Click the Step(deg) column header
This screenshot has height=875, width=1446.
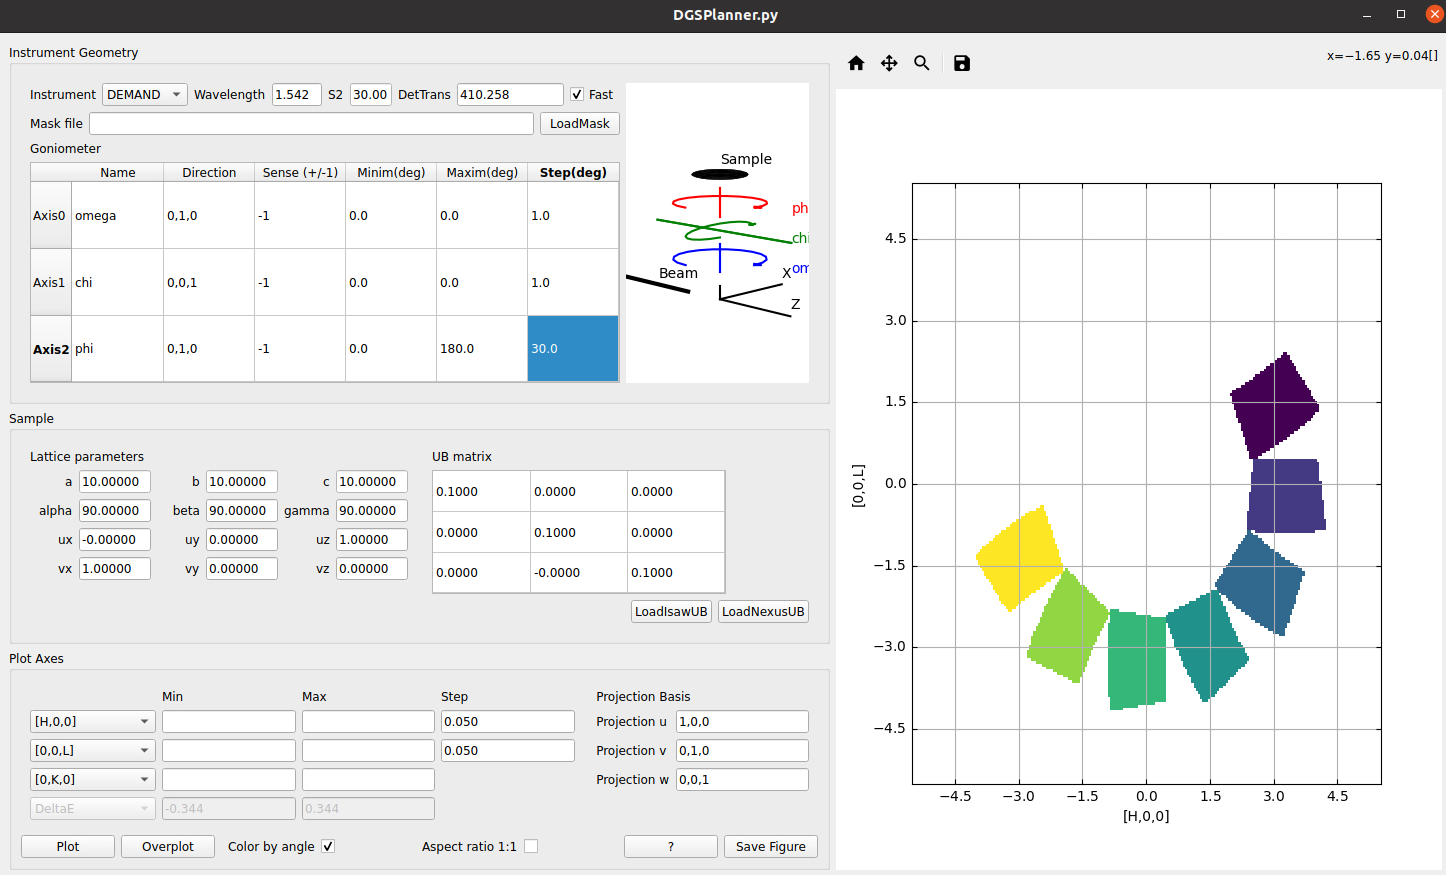(573, 172)
